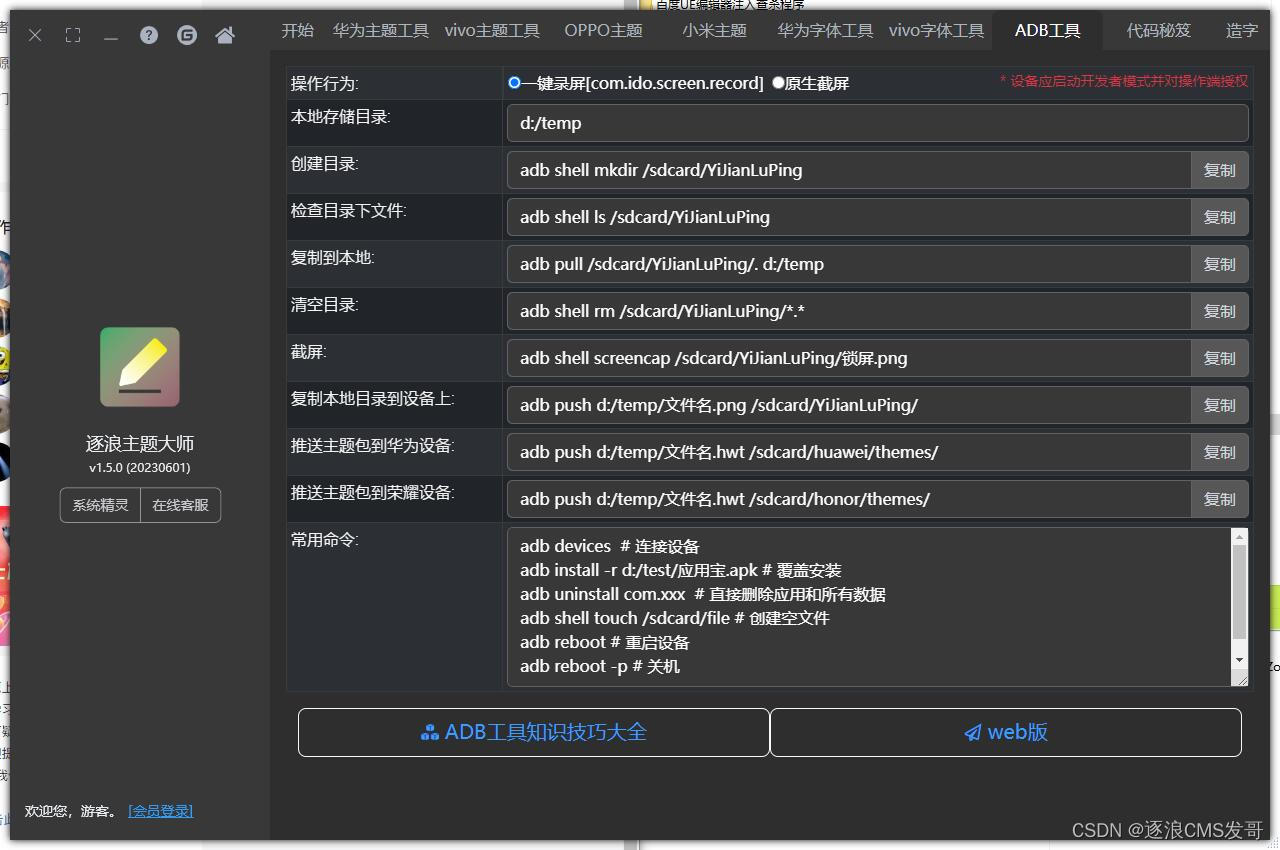Click the 本地存储目录 input field
Viewport: 1280px width, 850px height.
878,123
